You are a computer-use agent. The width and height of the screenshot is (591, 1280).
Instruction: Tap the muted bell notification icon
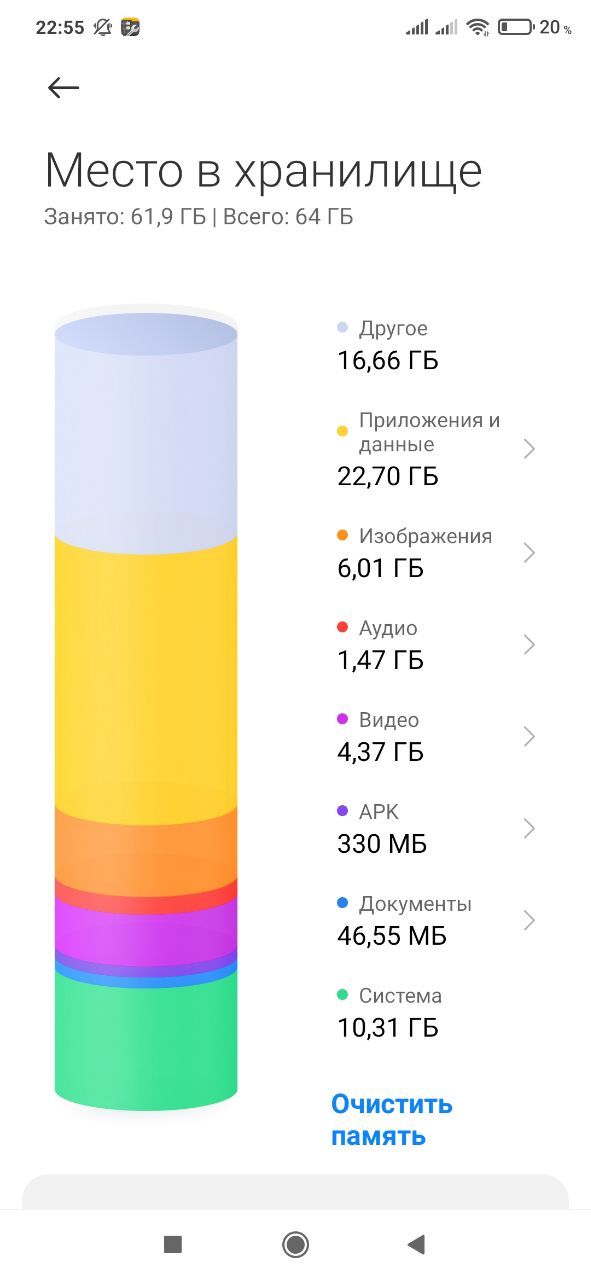[103, 28]
